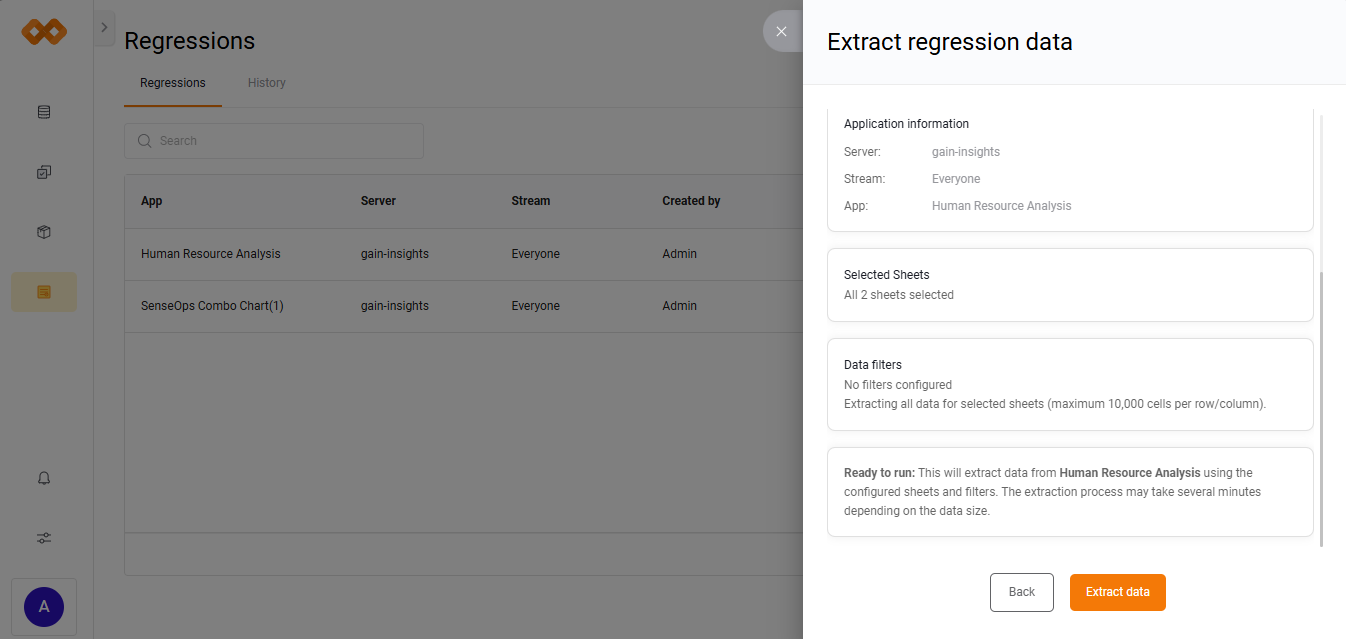Run extraction with the Extract data button
Image resolution: width=1346 pixels, height=639 pixels.
click(x=1117, y=592)
